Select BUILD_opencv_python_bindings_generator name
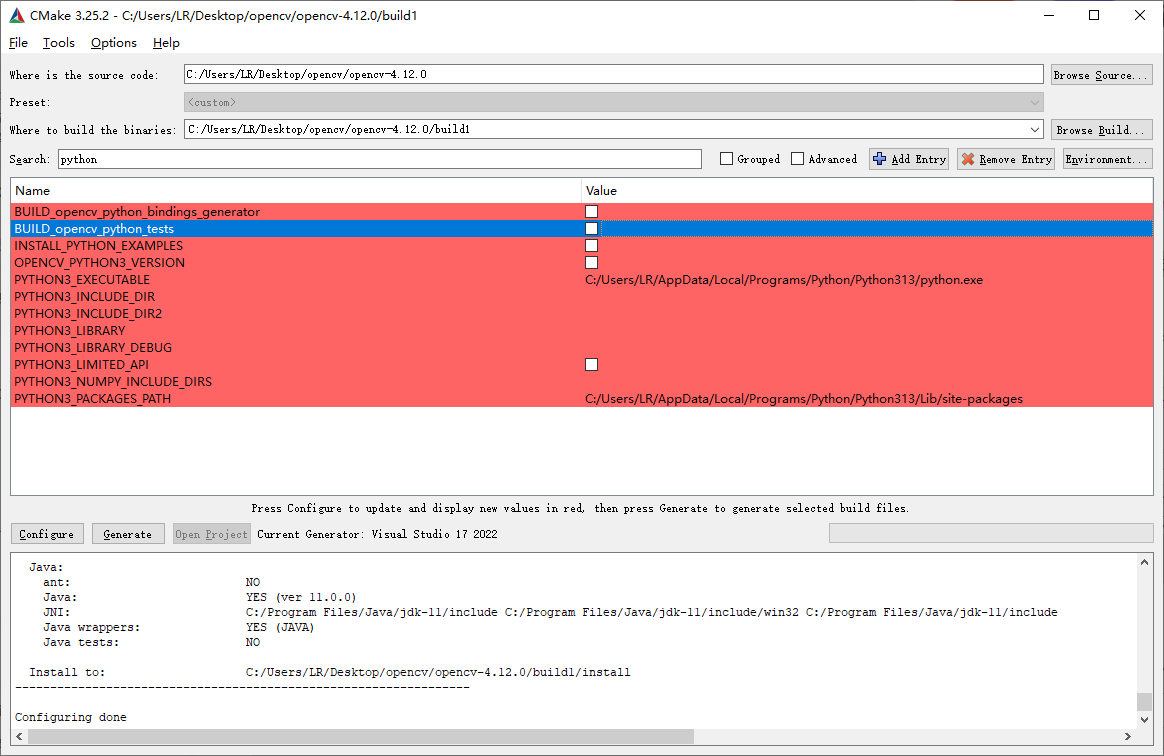1164x756 pixels. (137, 212)
